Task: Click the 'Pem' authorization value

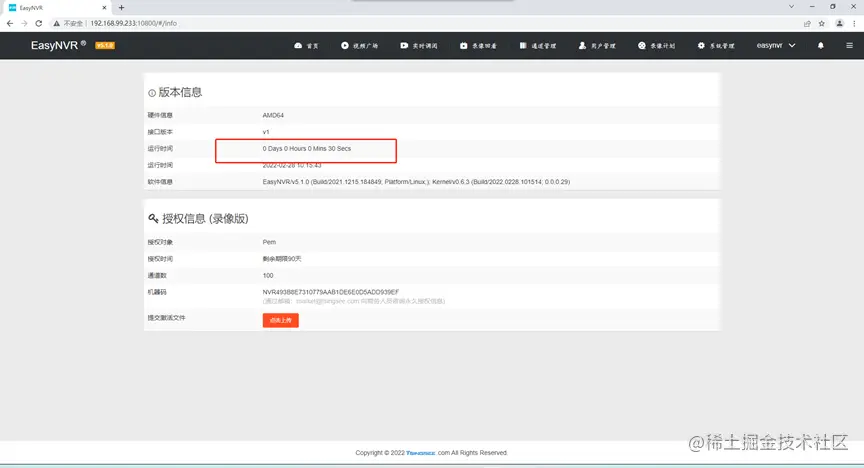Action: [269, 242]
